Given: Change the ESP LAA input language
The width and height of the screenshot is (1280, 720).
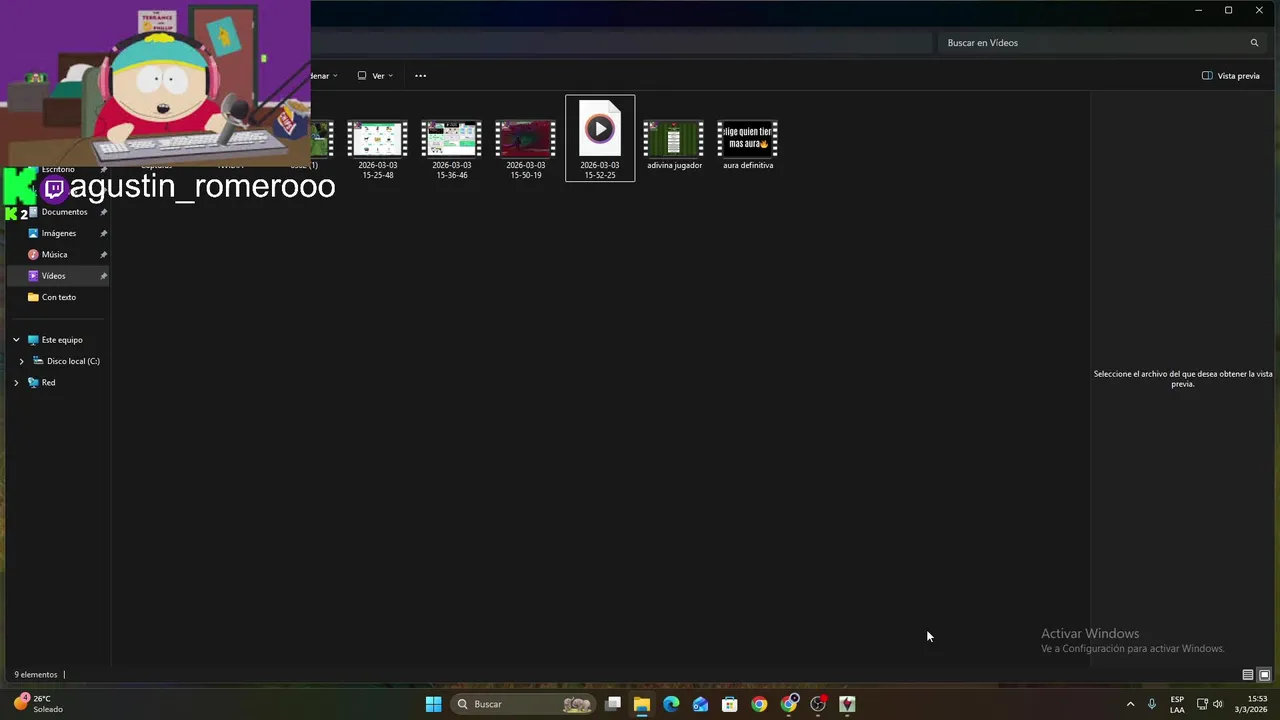Looking at the screenshot, I should point(1177,704).
